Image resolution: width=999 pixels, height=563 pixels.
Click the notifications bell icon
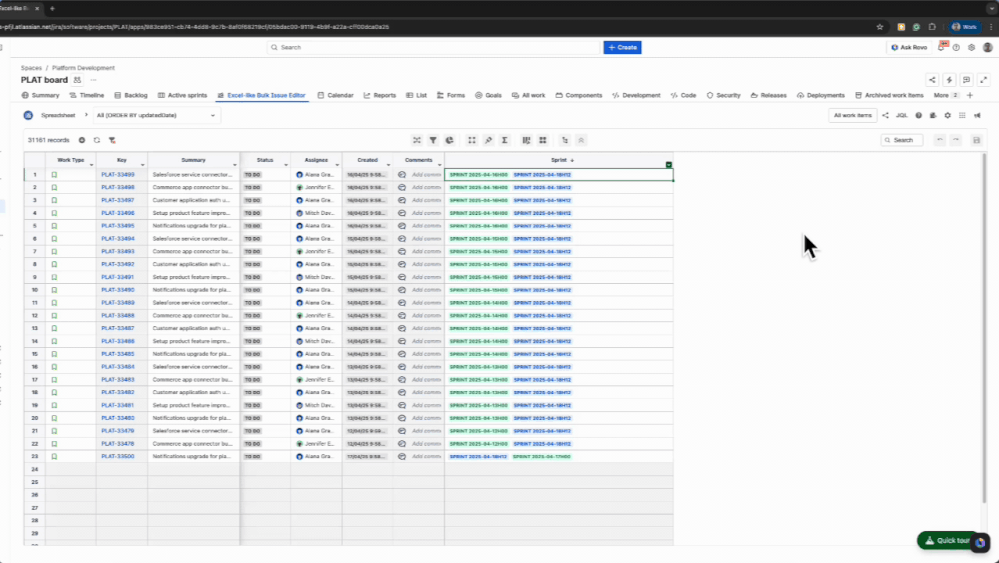click(943, 46)
